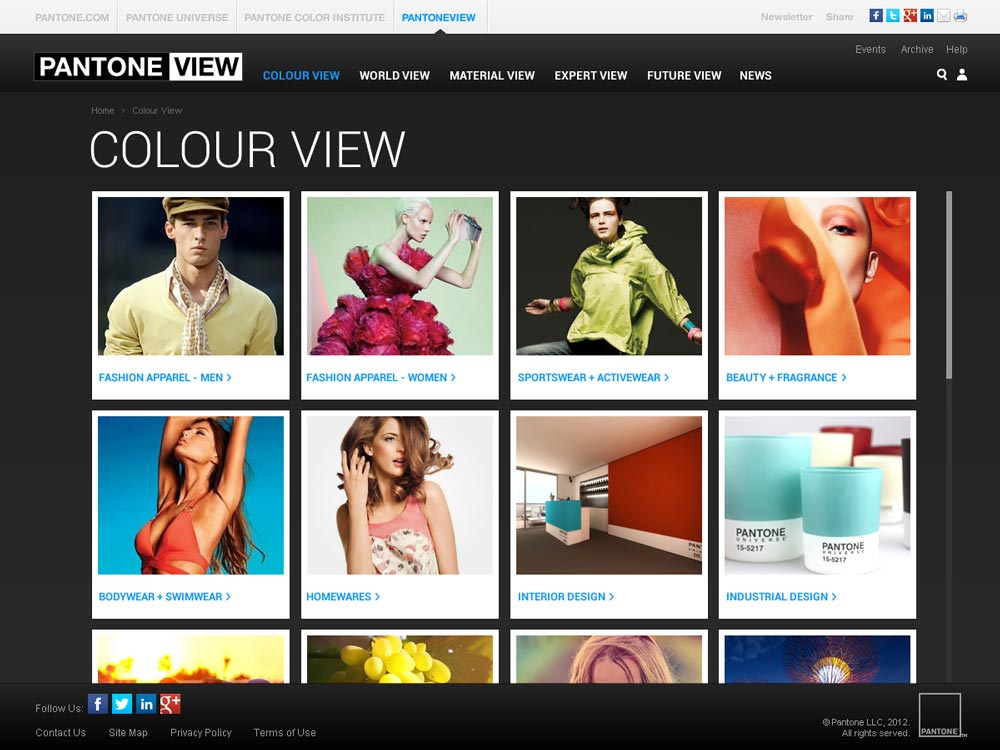Click the LinkedIn share icon in top bar
The width and height of the screenshot is (1000, 750).
(x=927, y=16)
